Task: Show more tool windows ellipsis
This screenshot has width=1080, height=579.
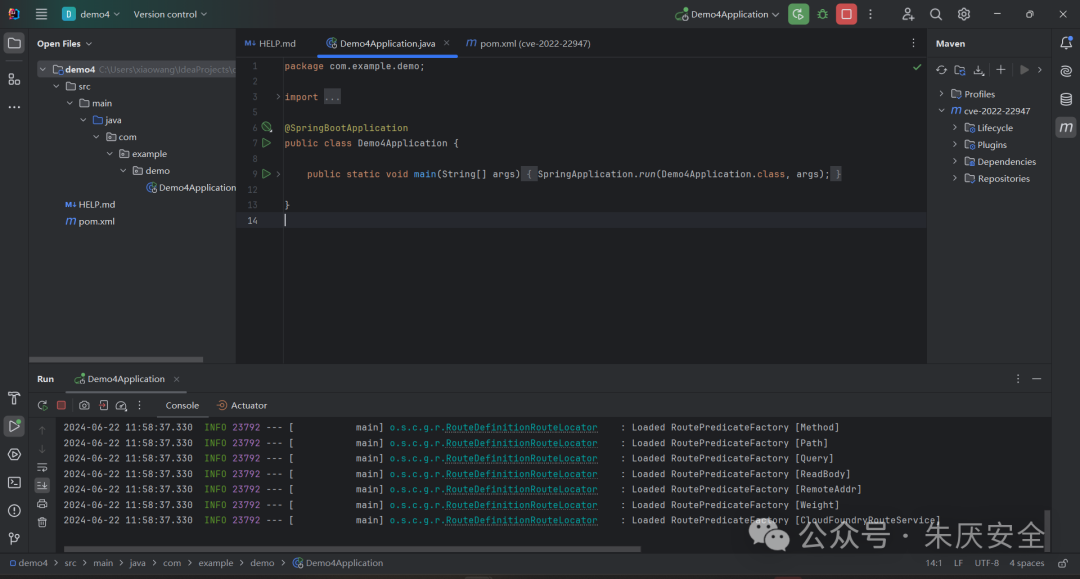Action: [14, 107]
